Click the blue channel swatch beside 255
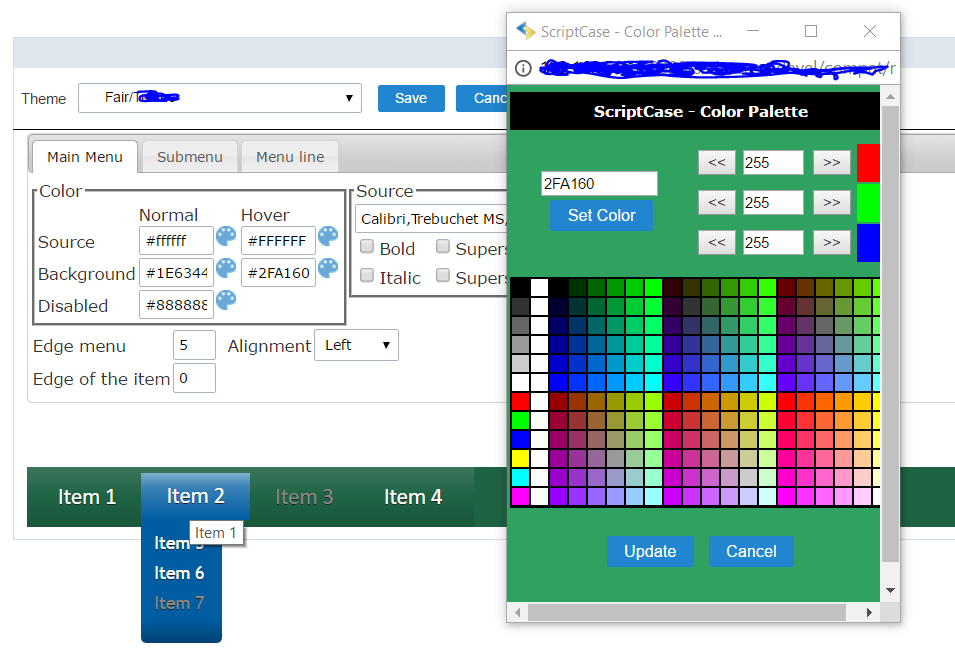955x663 pixels. (868, 242)
